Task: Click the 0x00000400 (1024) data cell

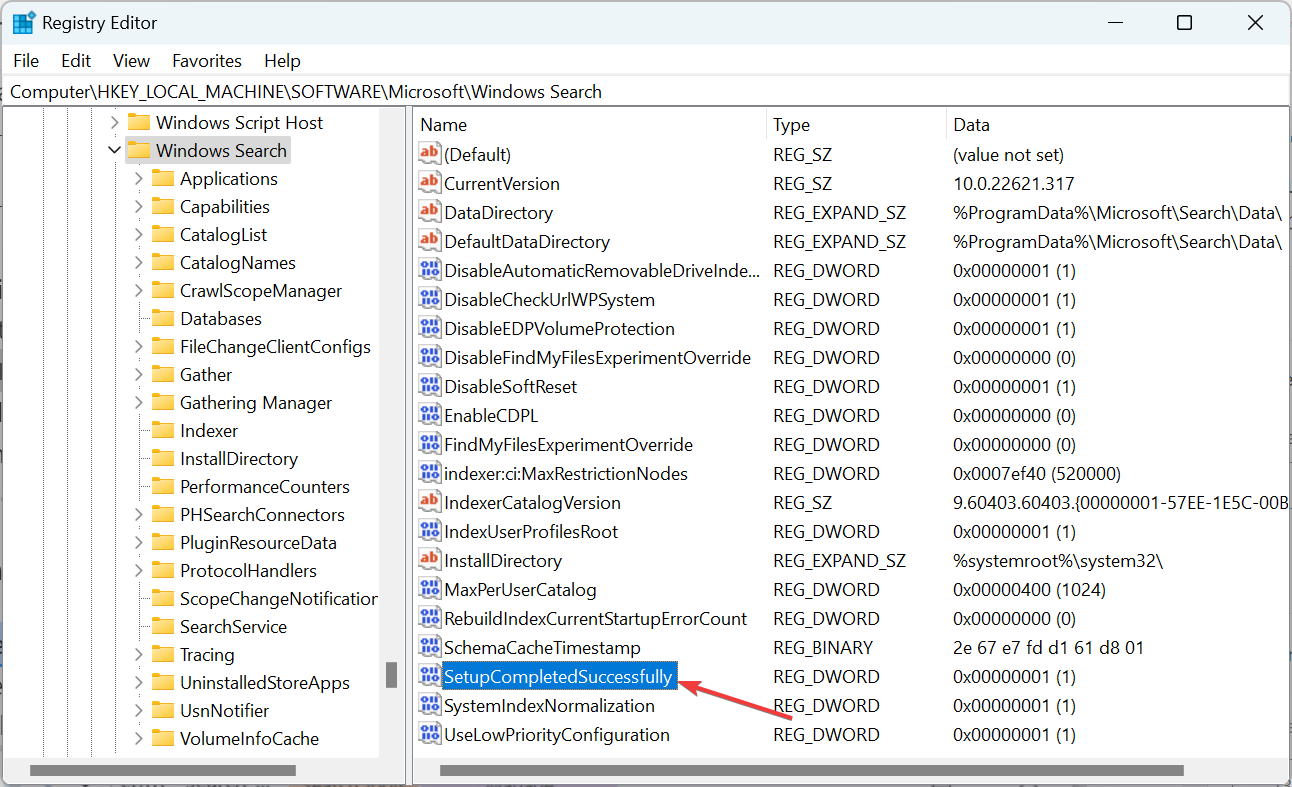Action: pyautogui.click(x=1029, y=589)
